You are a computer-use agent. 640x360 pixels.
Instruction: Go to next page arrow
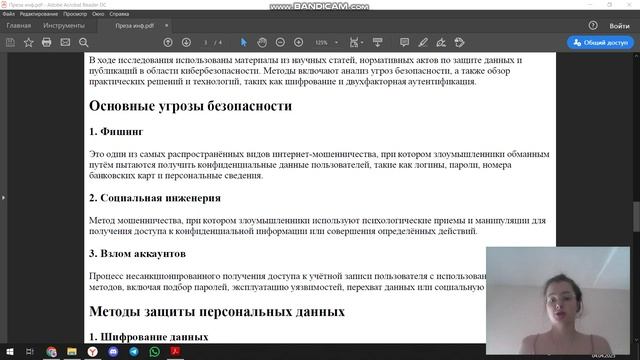(x=186, y=42)
